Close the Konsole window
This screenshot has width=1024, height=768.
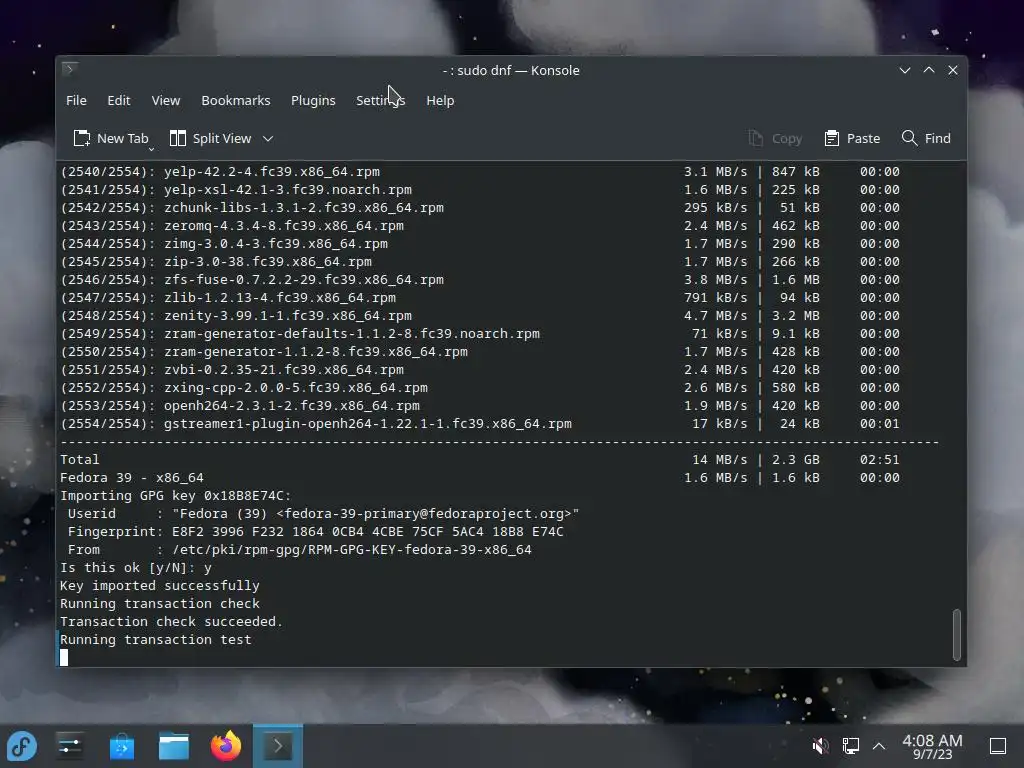tap(953, 70)
